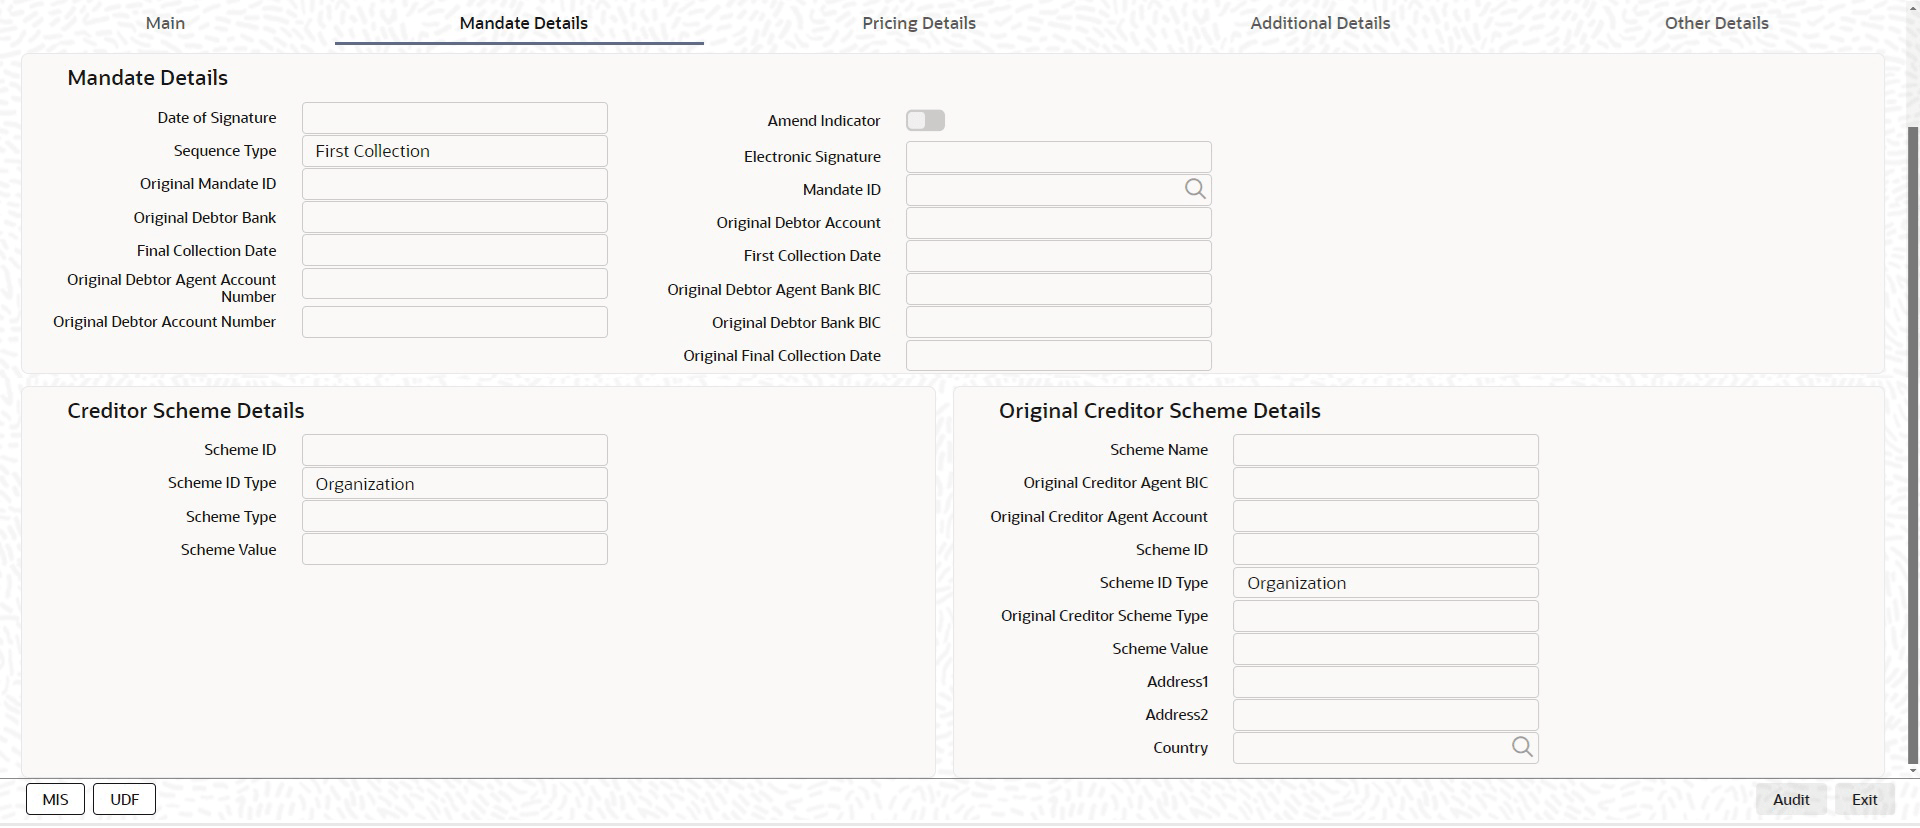Viewport: 1920px width, 828px height.
Task: Focus the Electronic Signature field
Action: coord(1059,157)
